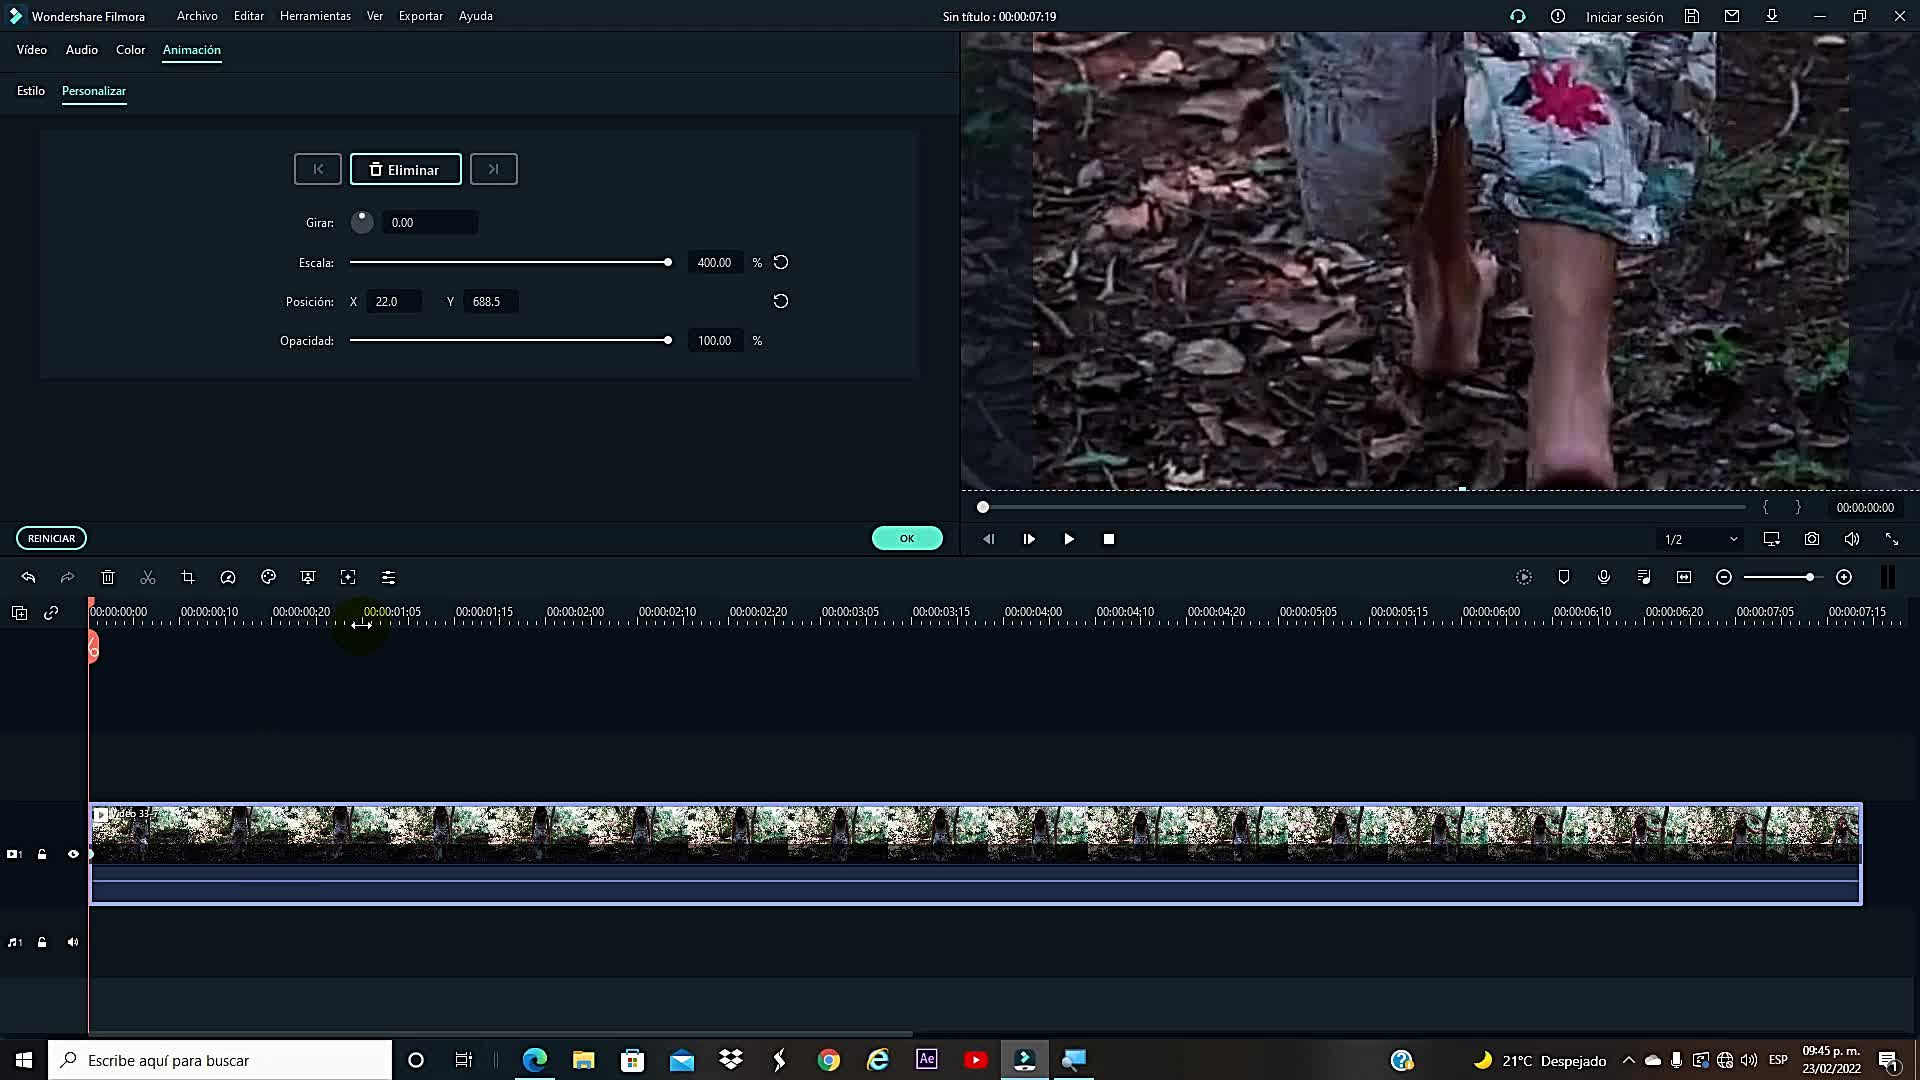Confirm settings with the OK button

pyautogui.click(x=906, y=538)
